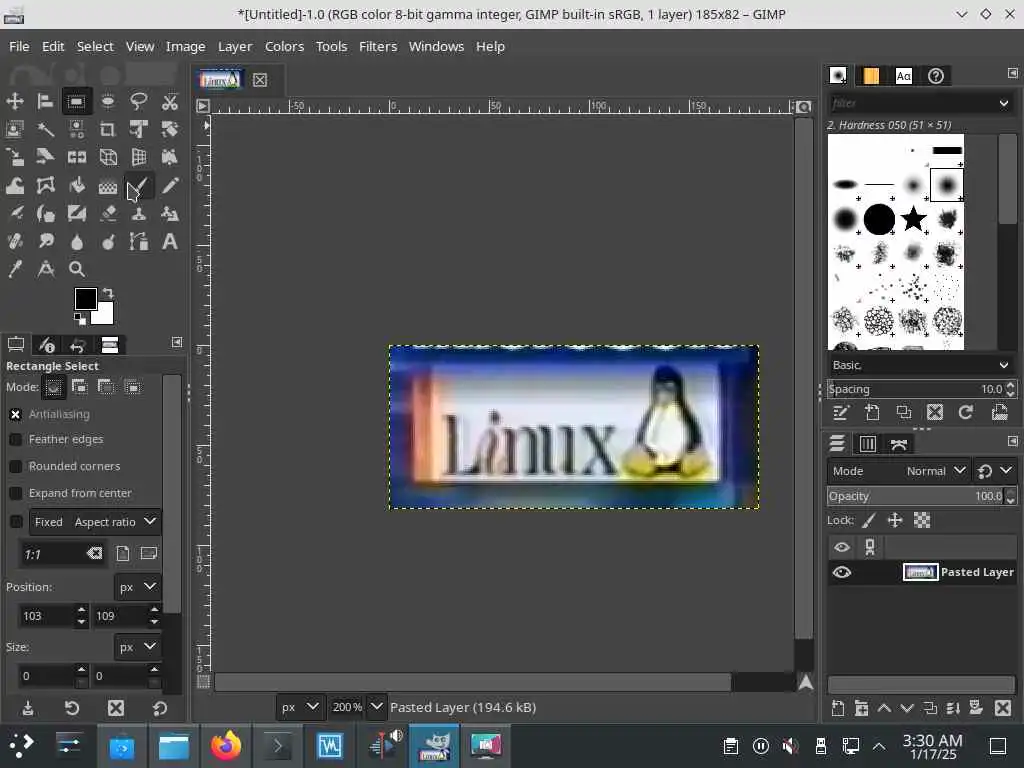Open the layer Mode Normal dropdown
The height and width of the screenshot is (768, 1024).
(897, 471)
